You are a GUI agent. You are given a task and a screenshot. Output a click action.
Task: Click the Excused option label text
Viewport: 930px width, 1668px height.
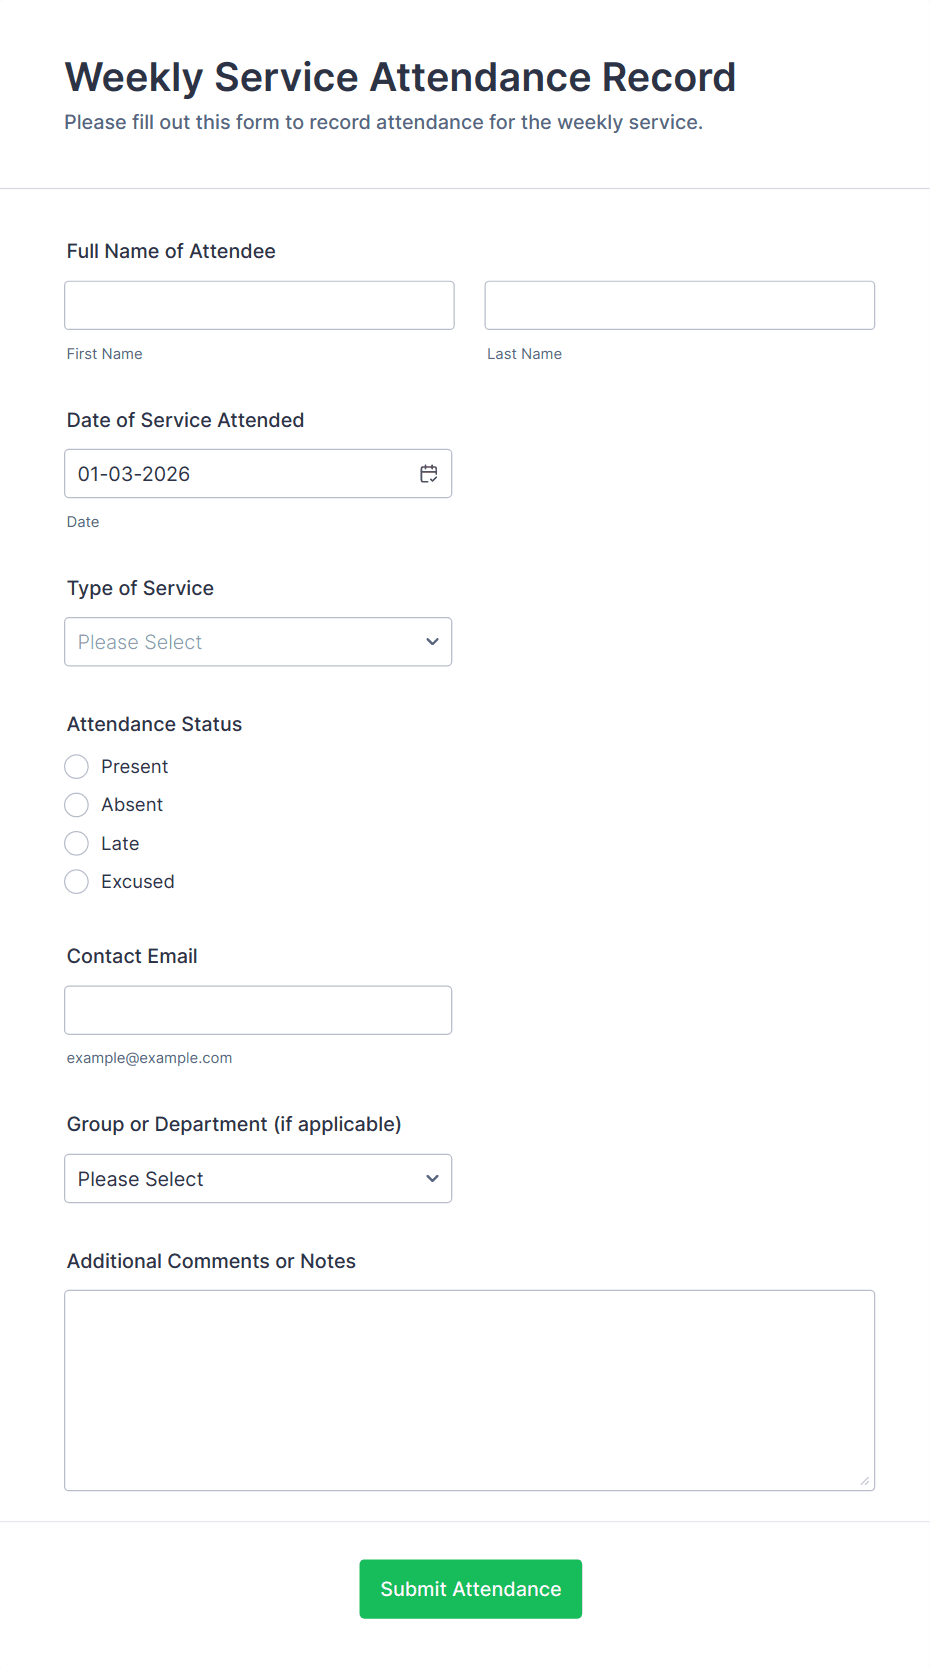[x=138, y=882]
